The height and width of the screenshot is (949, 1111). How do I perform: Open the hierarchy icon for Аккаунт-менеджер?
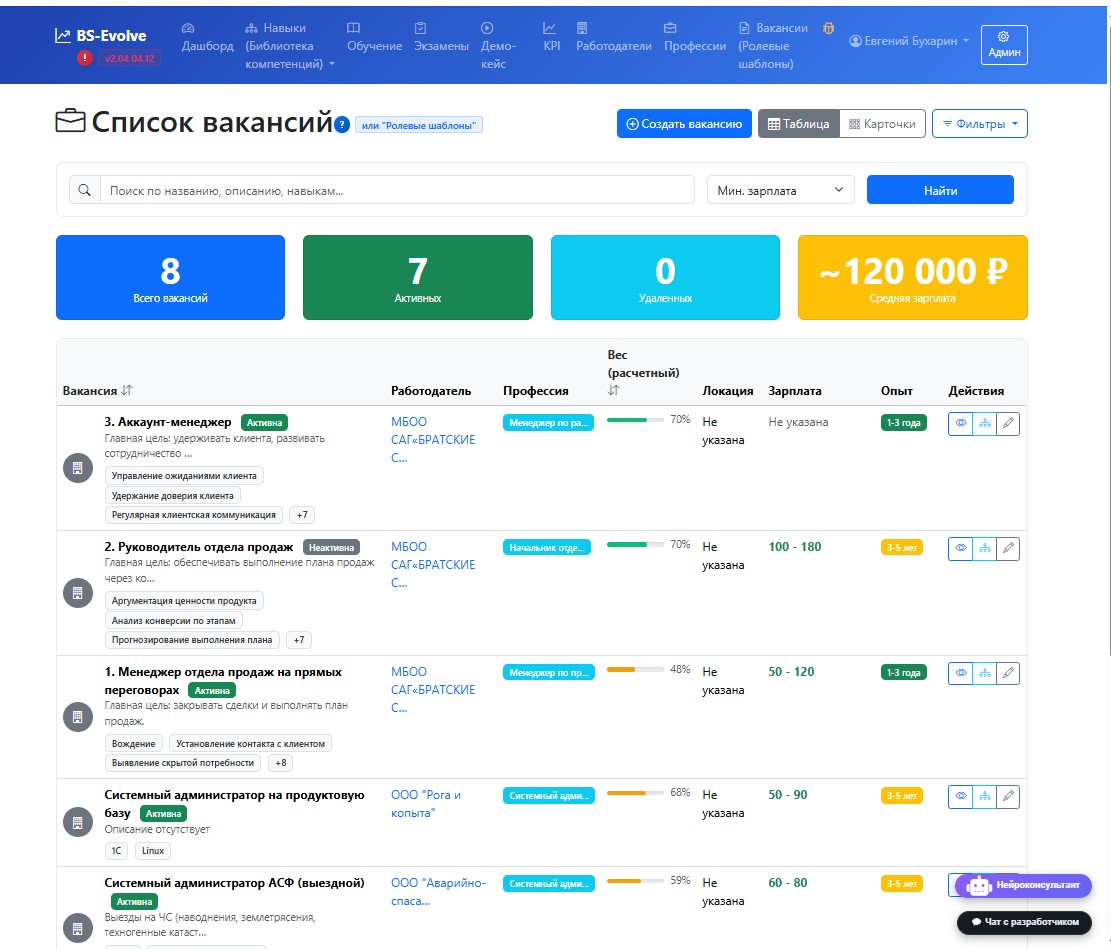coord(985,423)
